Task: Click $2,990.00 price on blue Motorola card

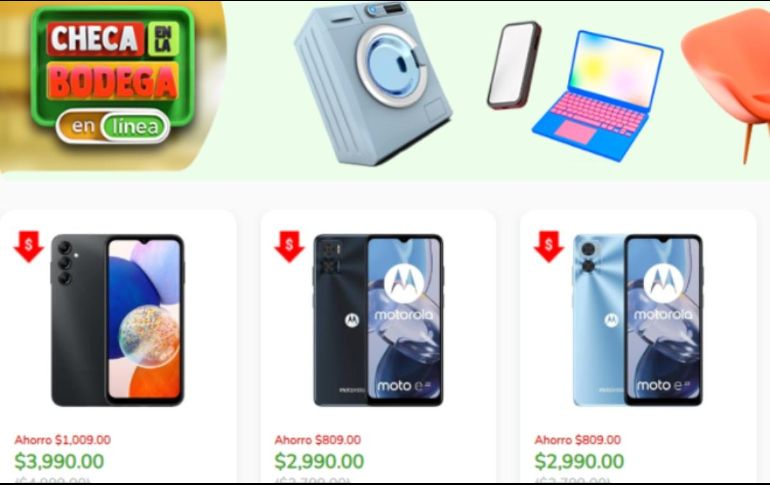Action: click(x=579, y=461)
